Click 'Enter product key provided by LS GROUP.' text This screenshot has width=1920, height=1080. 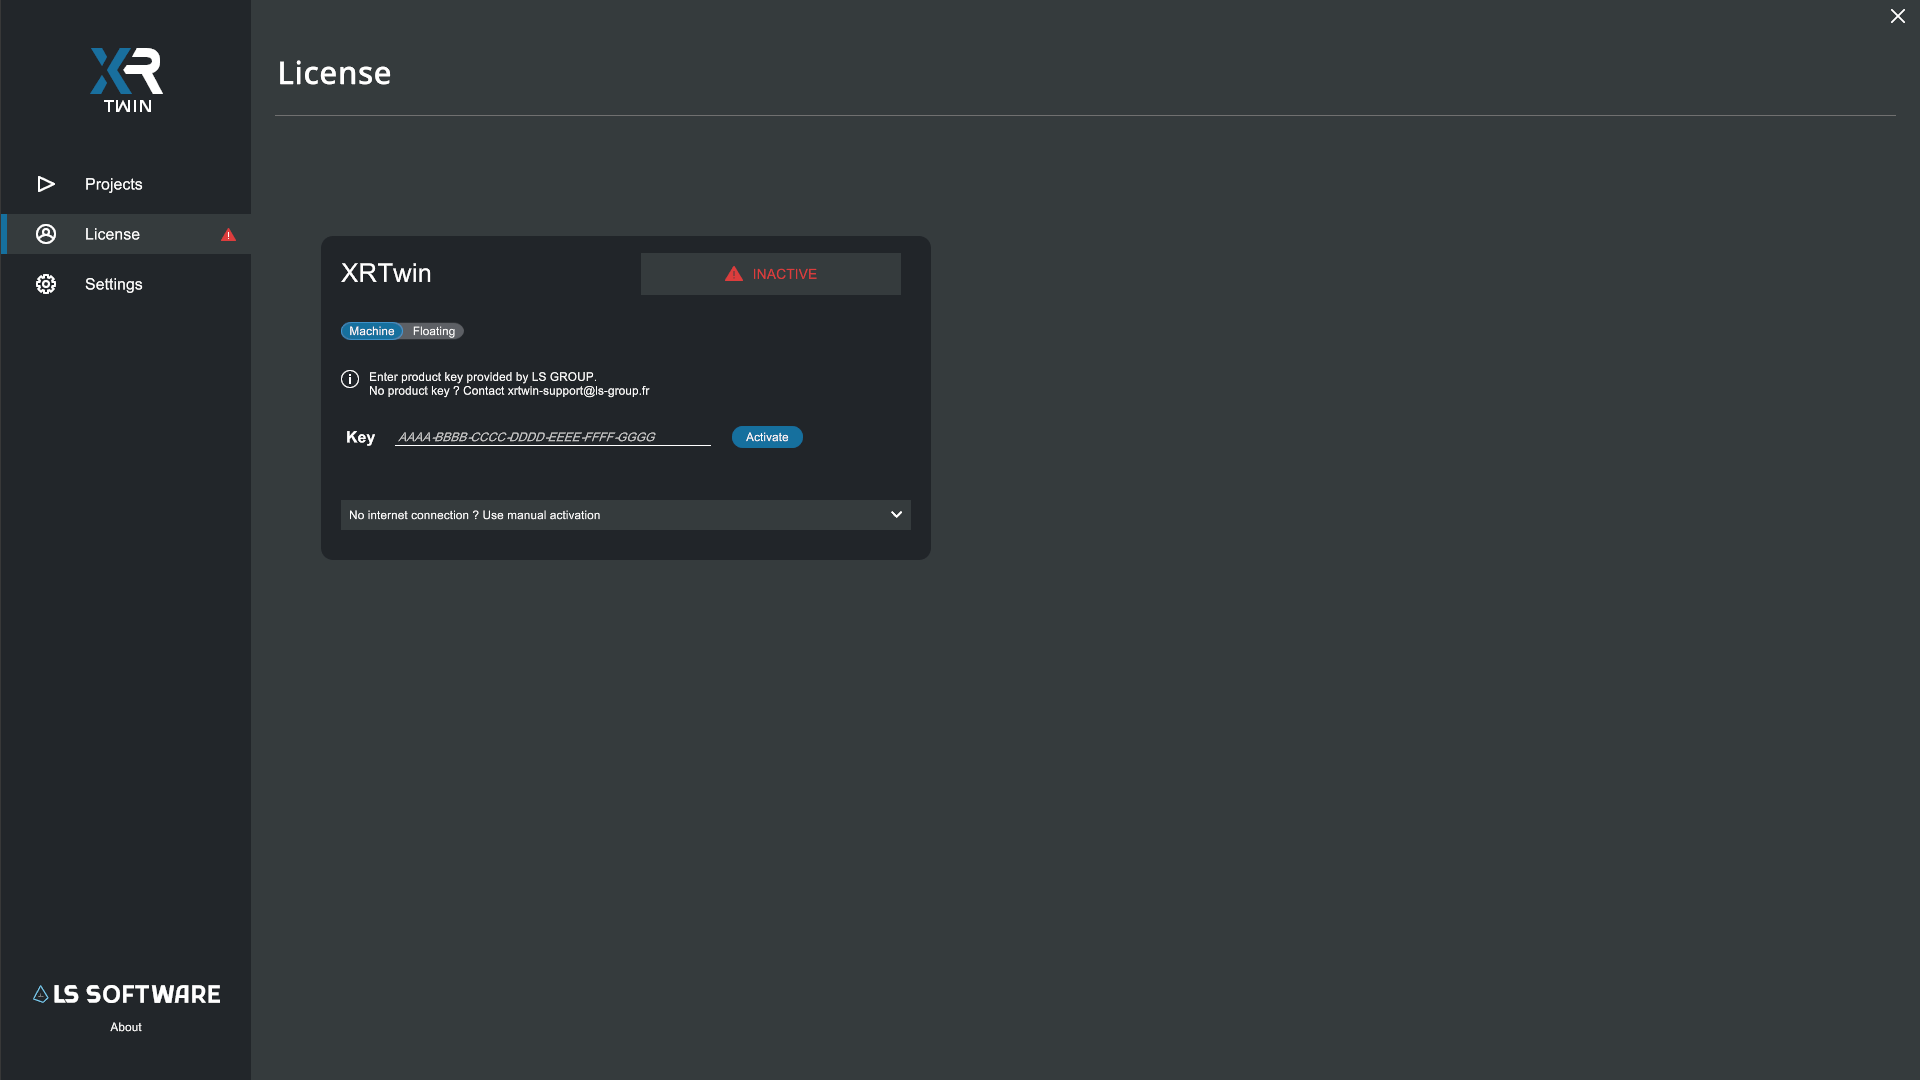(x=483, y=377)
